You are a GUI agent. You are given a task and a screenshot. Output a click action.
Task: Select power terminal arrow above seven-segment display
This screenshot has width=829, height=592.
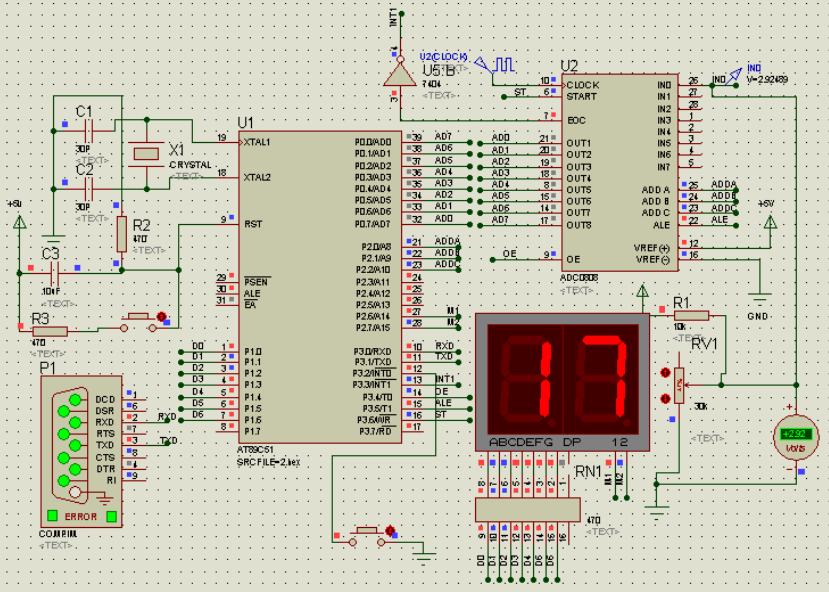pos(642,291)
